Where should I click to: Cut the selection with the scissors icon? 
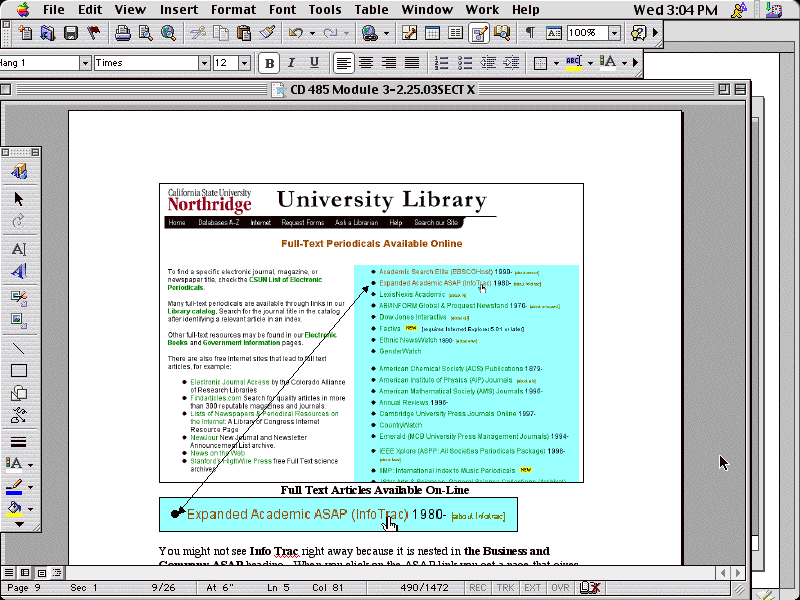tap(197, 34)
